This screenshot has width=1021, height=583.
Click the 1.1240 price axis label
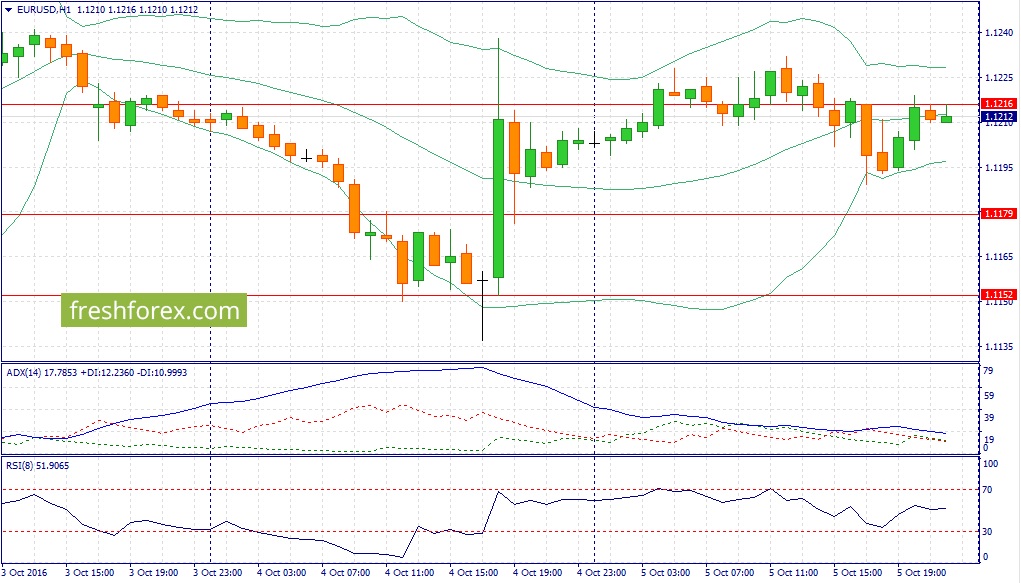(x=1000, y=33)
